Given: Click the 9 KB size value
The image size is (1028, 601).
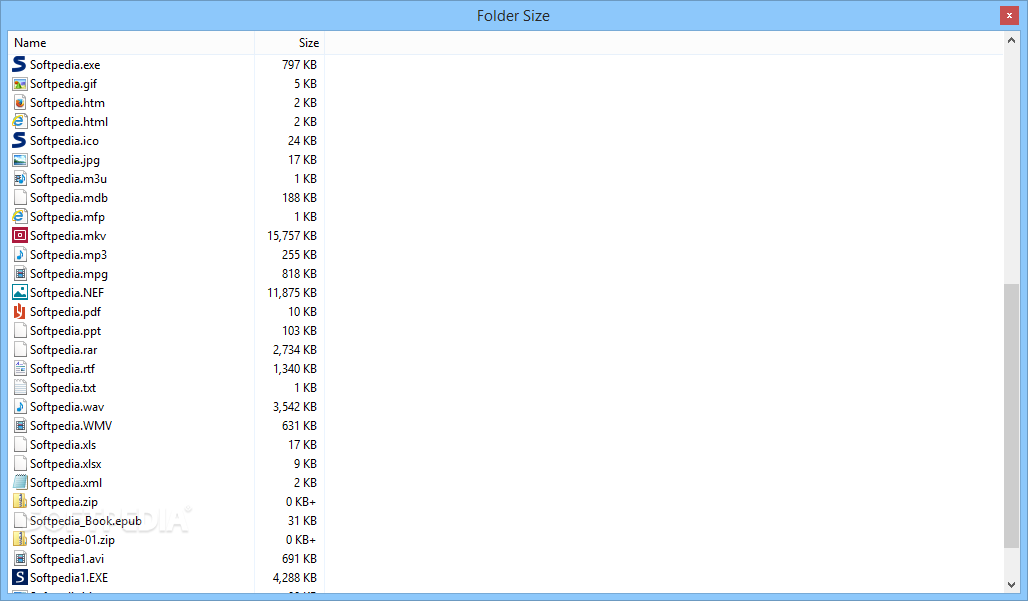Looking at the screenshot, I should coord(306,464).
